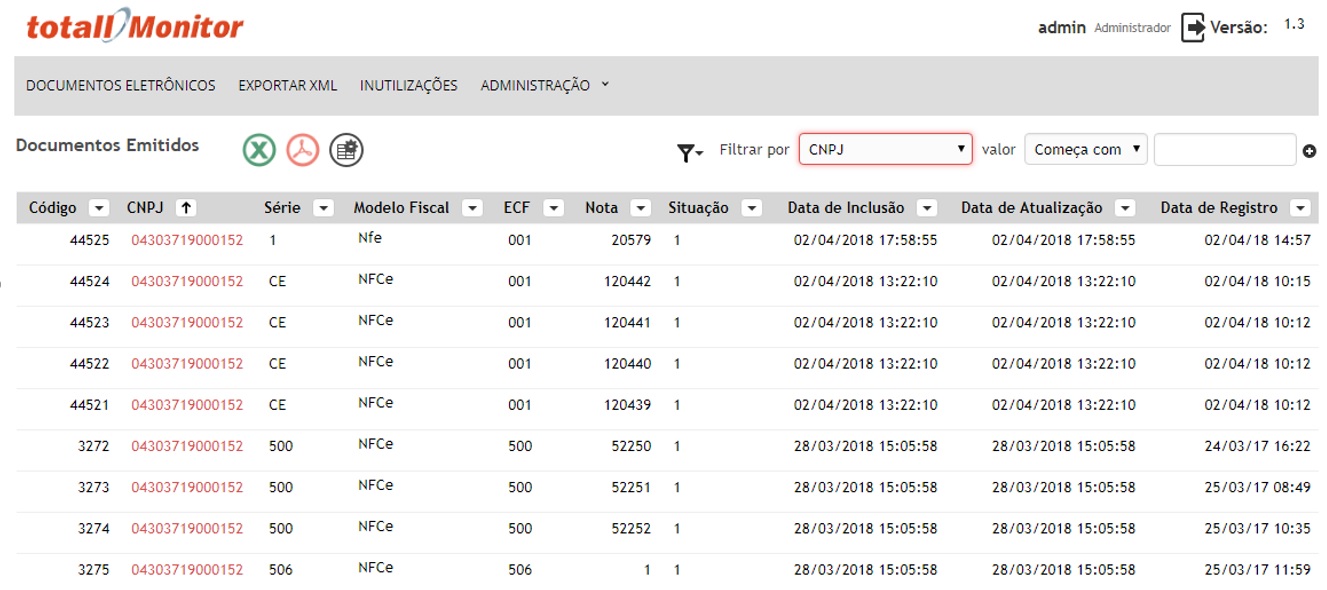This screenshot has width=1327, height=590.
Task: Click the Data de Registro column header
Action: (1219, 208)
